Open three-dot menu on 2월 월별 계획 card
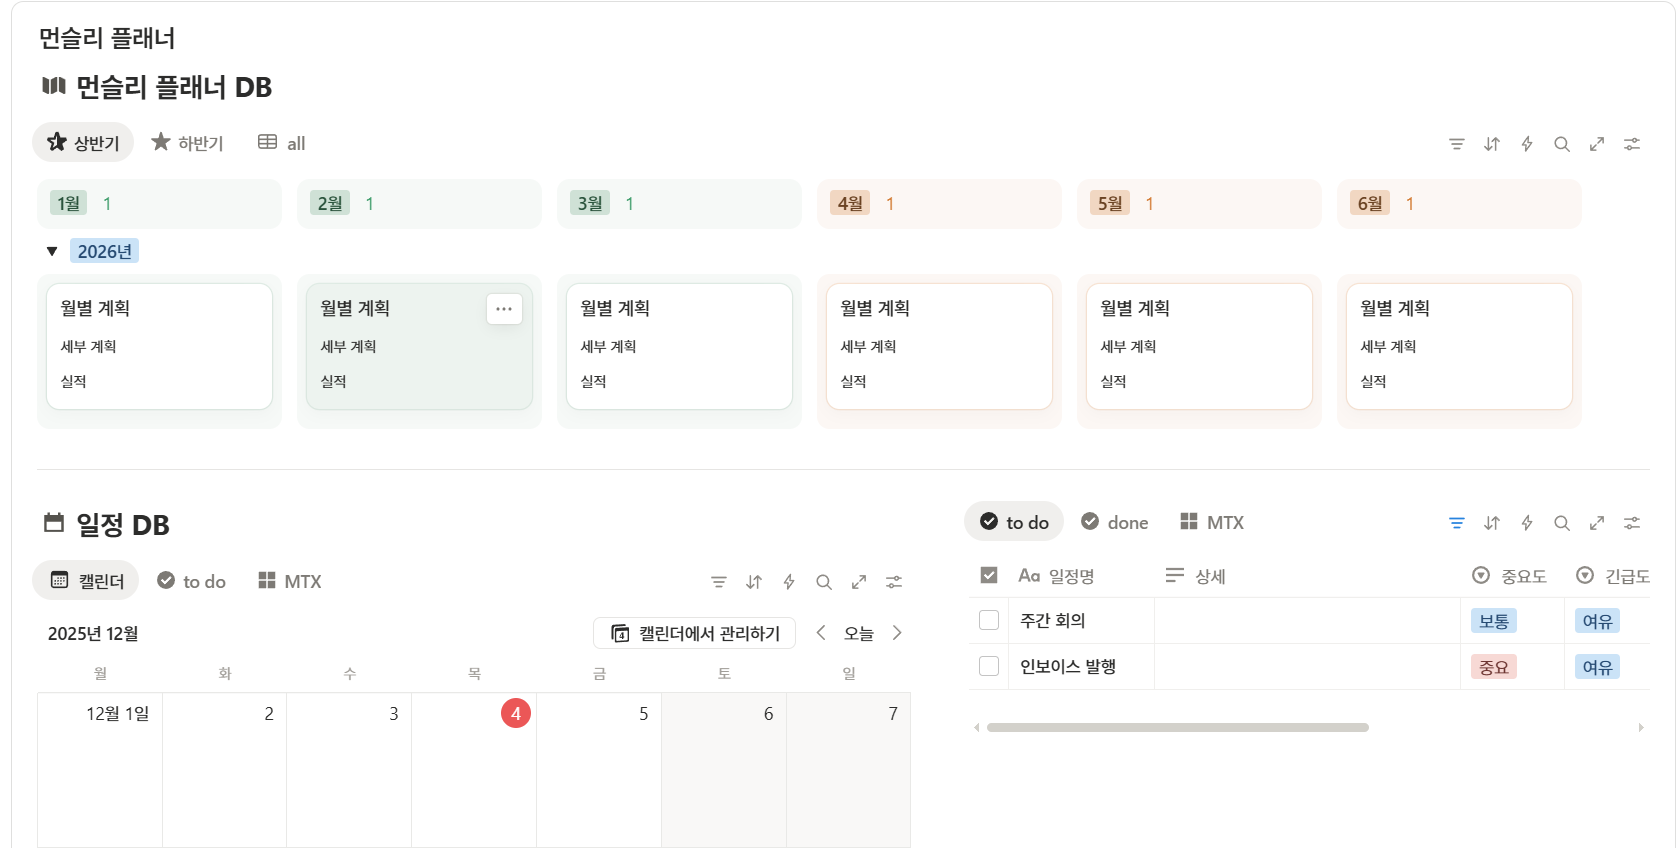 504,309
